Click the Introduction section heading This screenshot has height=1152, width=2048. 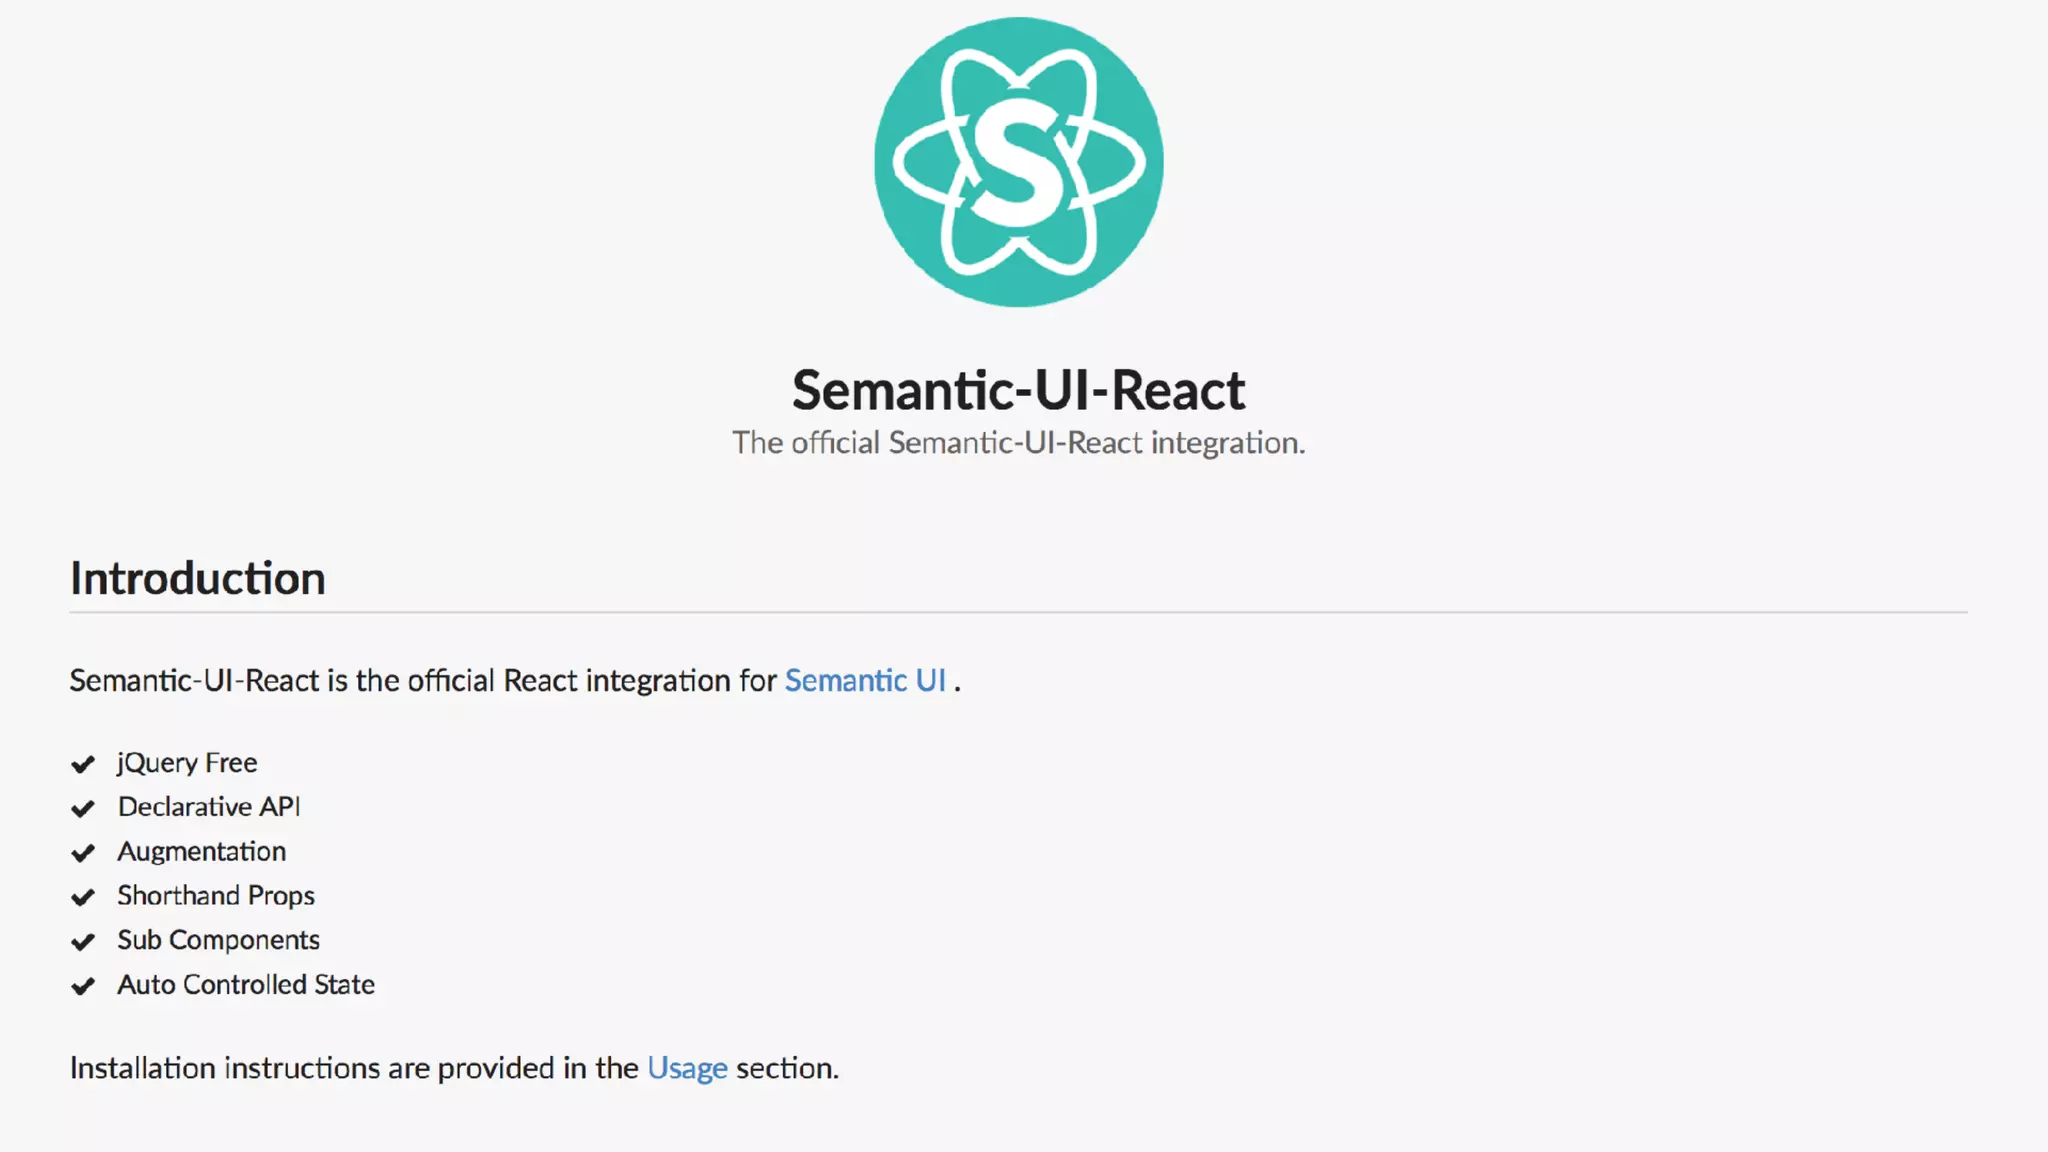[197, 579]
